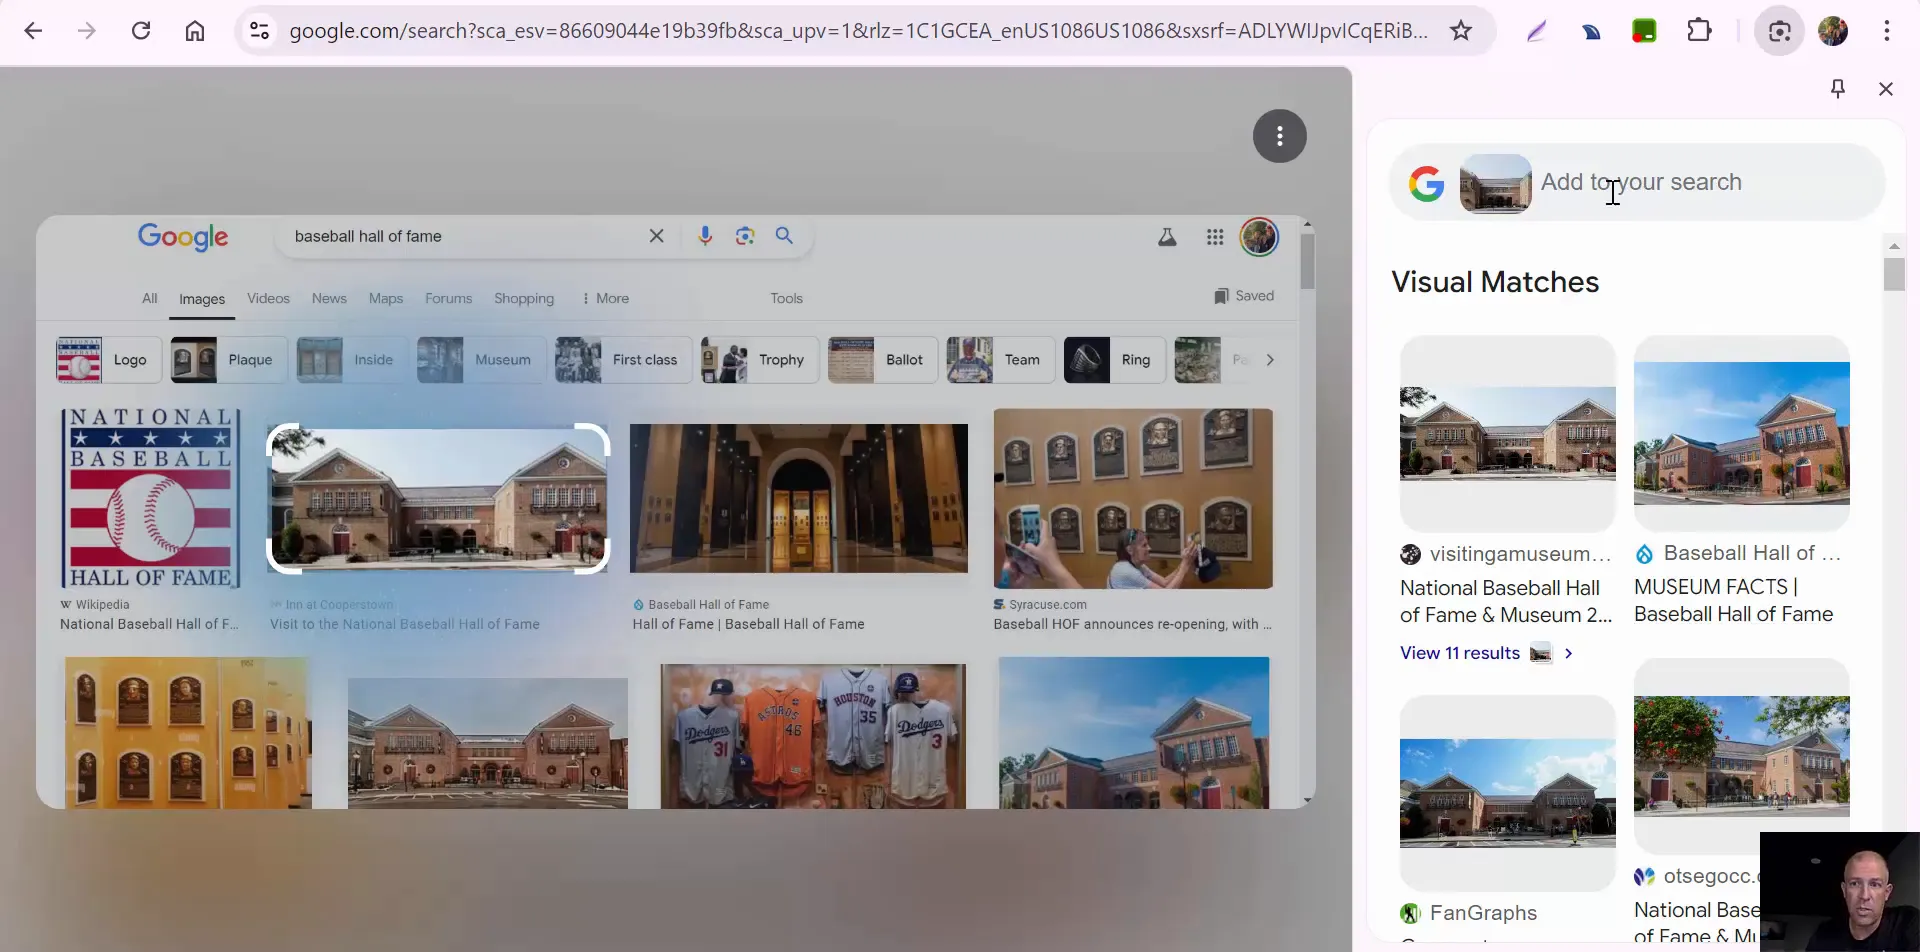Switch to the All results tab
The image size is (1920, 952).
[x=149, y=298]
